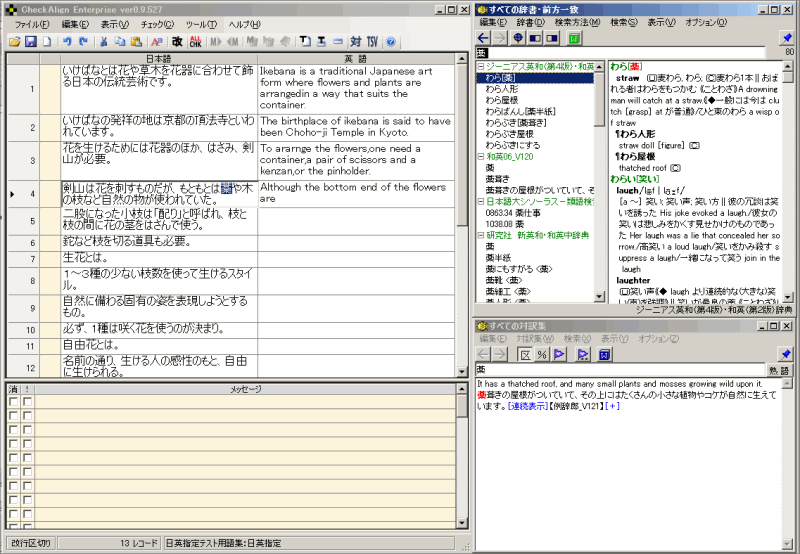Viewport: 800px width, 554px height.
Task: Click the Undo arrow icon
Action: click(67, 42)
